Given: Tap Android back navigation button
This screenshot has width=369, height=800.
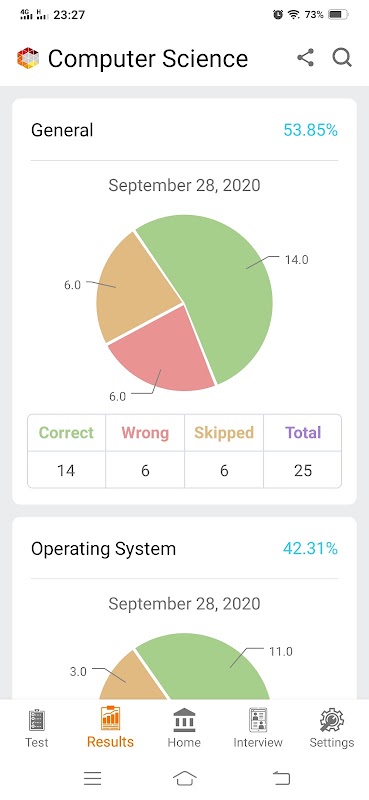Looking at the screenshot, I should pyautogui.click(x=281, y=778).
